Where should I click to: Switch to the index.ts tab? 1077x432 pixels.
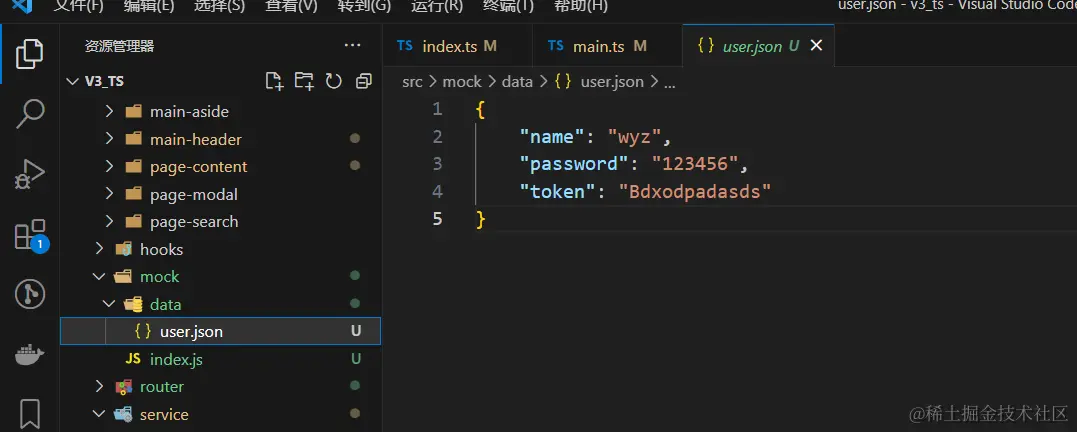click(x=449, y=46)
